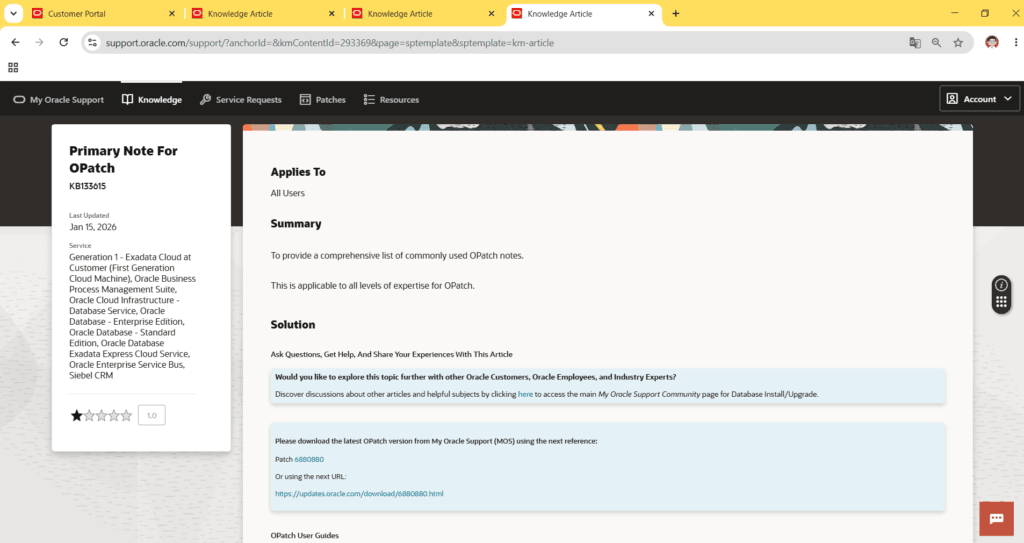Open the Chrome profile avatar

click(x=992, y=42)
